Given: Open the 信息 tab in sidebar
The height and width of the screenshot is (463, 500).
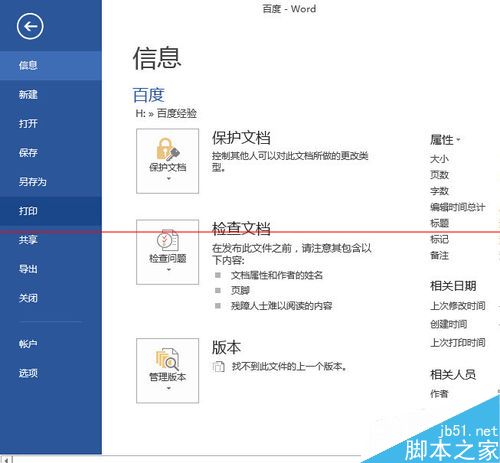Looking at the screenshot, I should tap(51, 65).
